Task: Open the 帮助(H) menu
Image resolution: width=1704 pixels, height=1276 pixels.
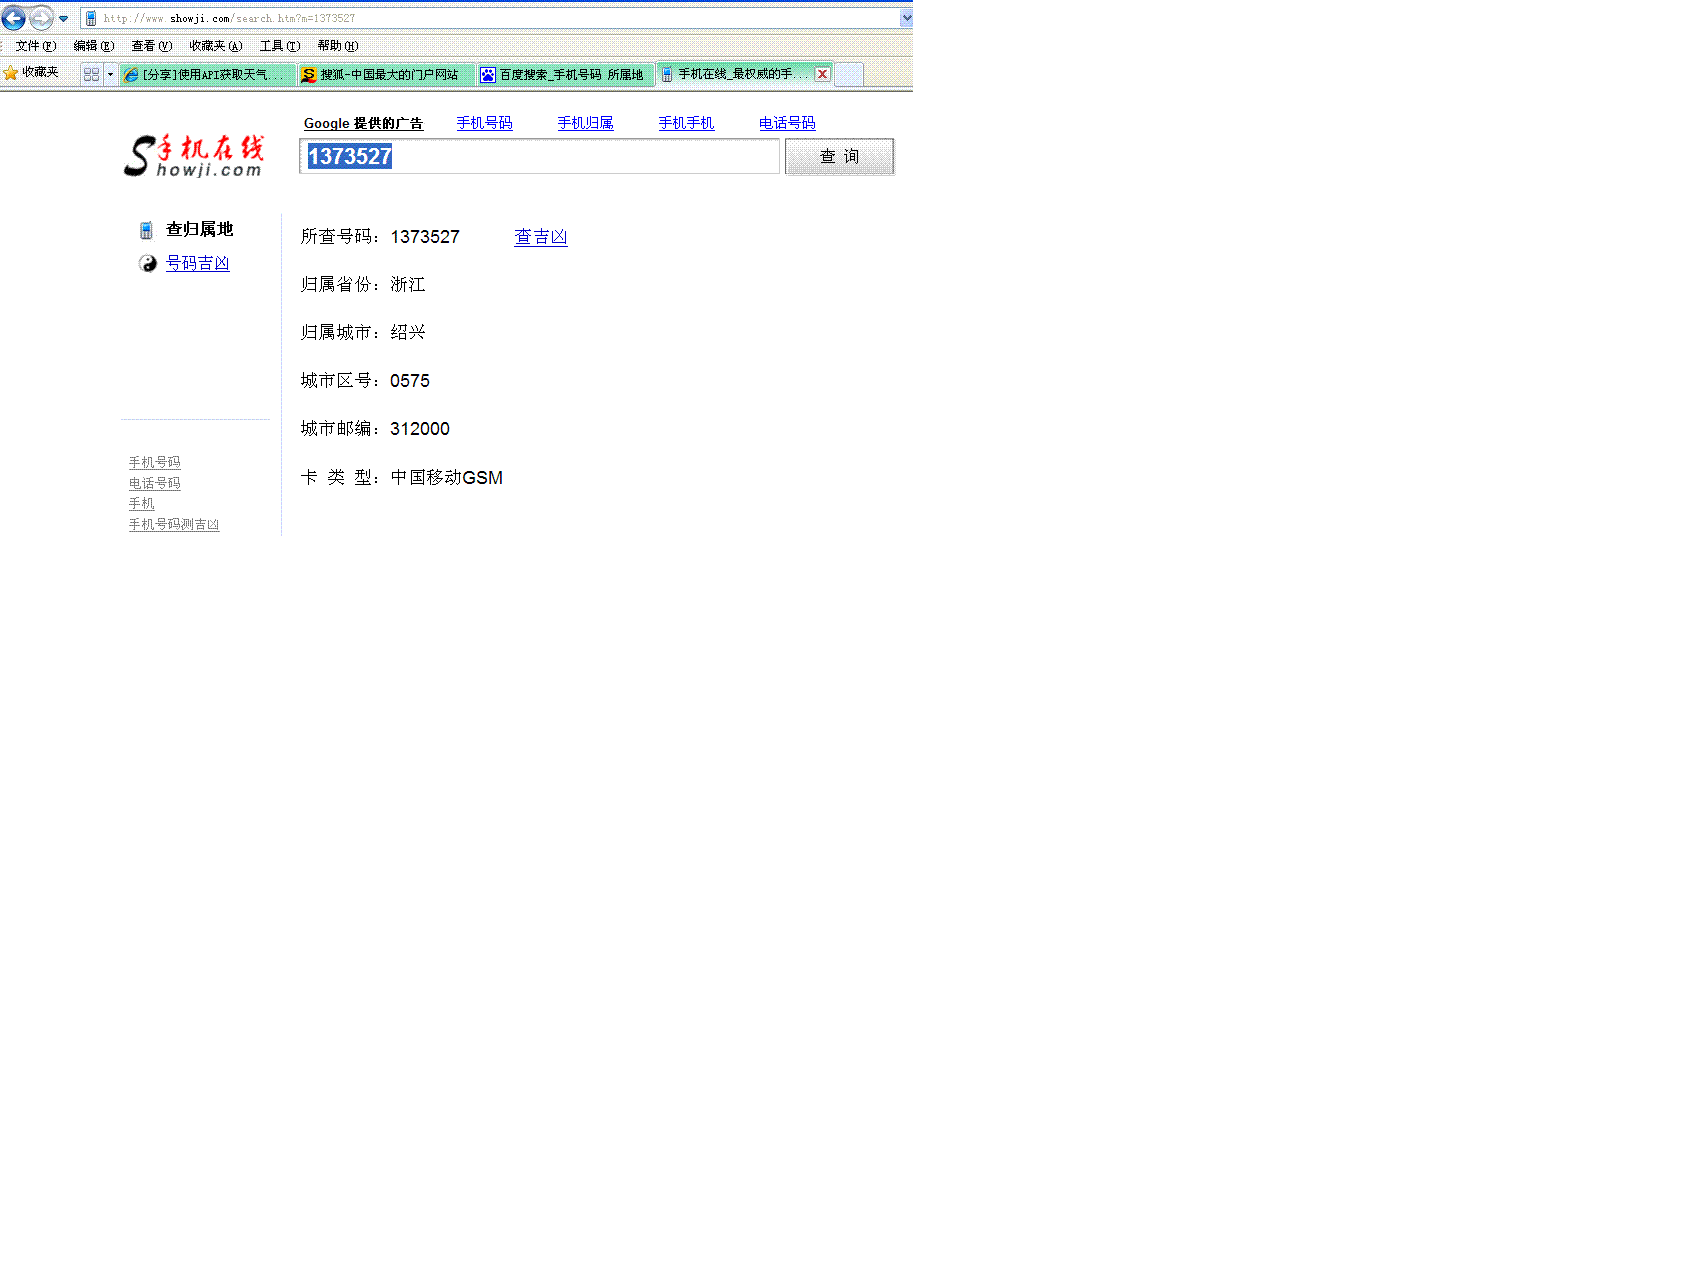Action: tap(337, 46)
